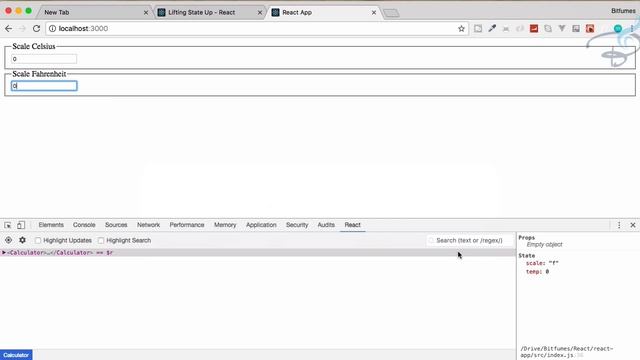
Task: Activate the DevTools inspect element tool
Action: click(8, 225)
